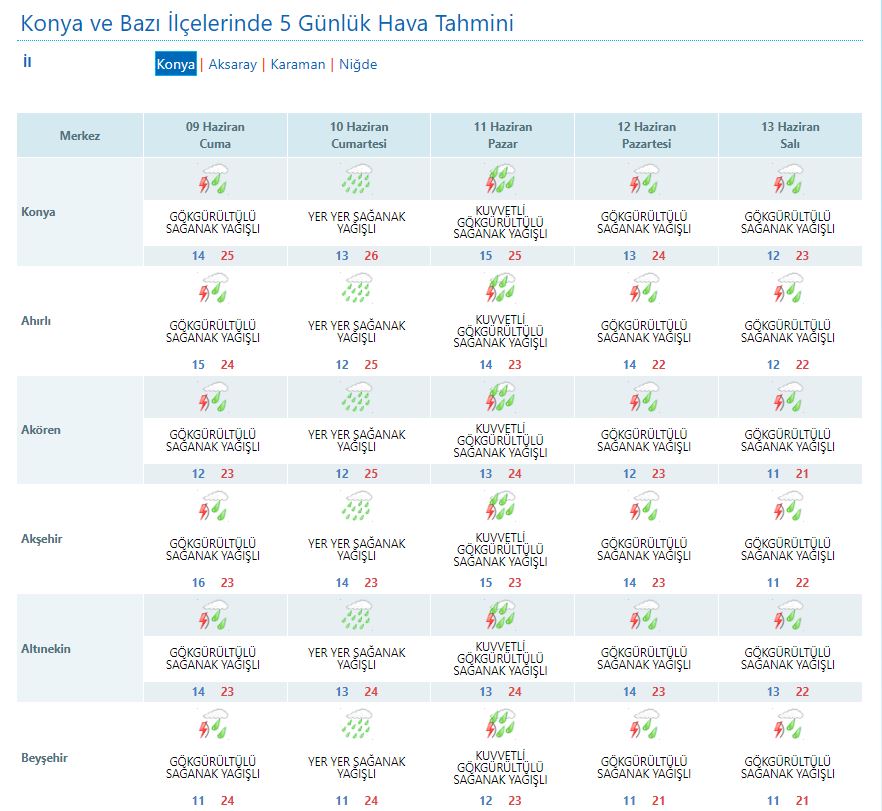The width and height of the screenshot is (882, 811).
Task: Click the 11 Haziran Pazar column header
Action: [503, 136]
